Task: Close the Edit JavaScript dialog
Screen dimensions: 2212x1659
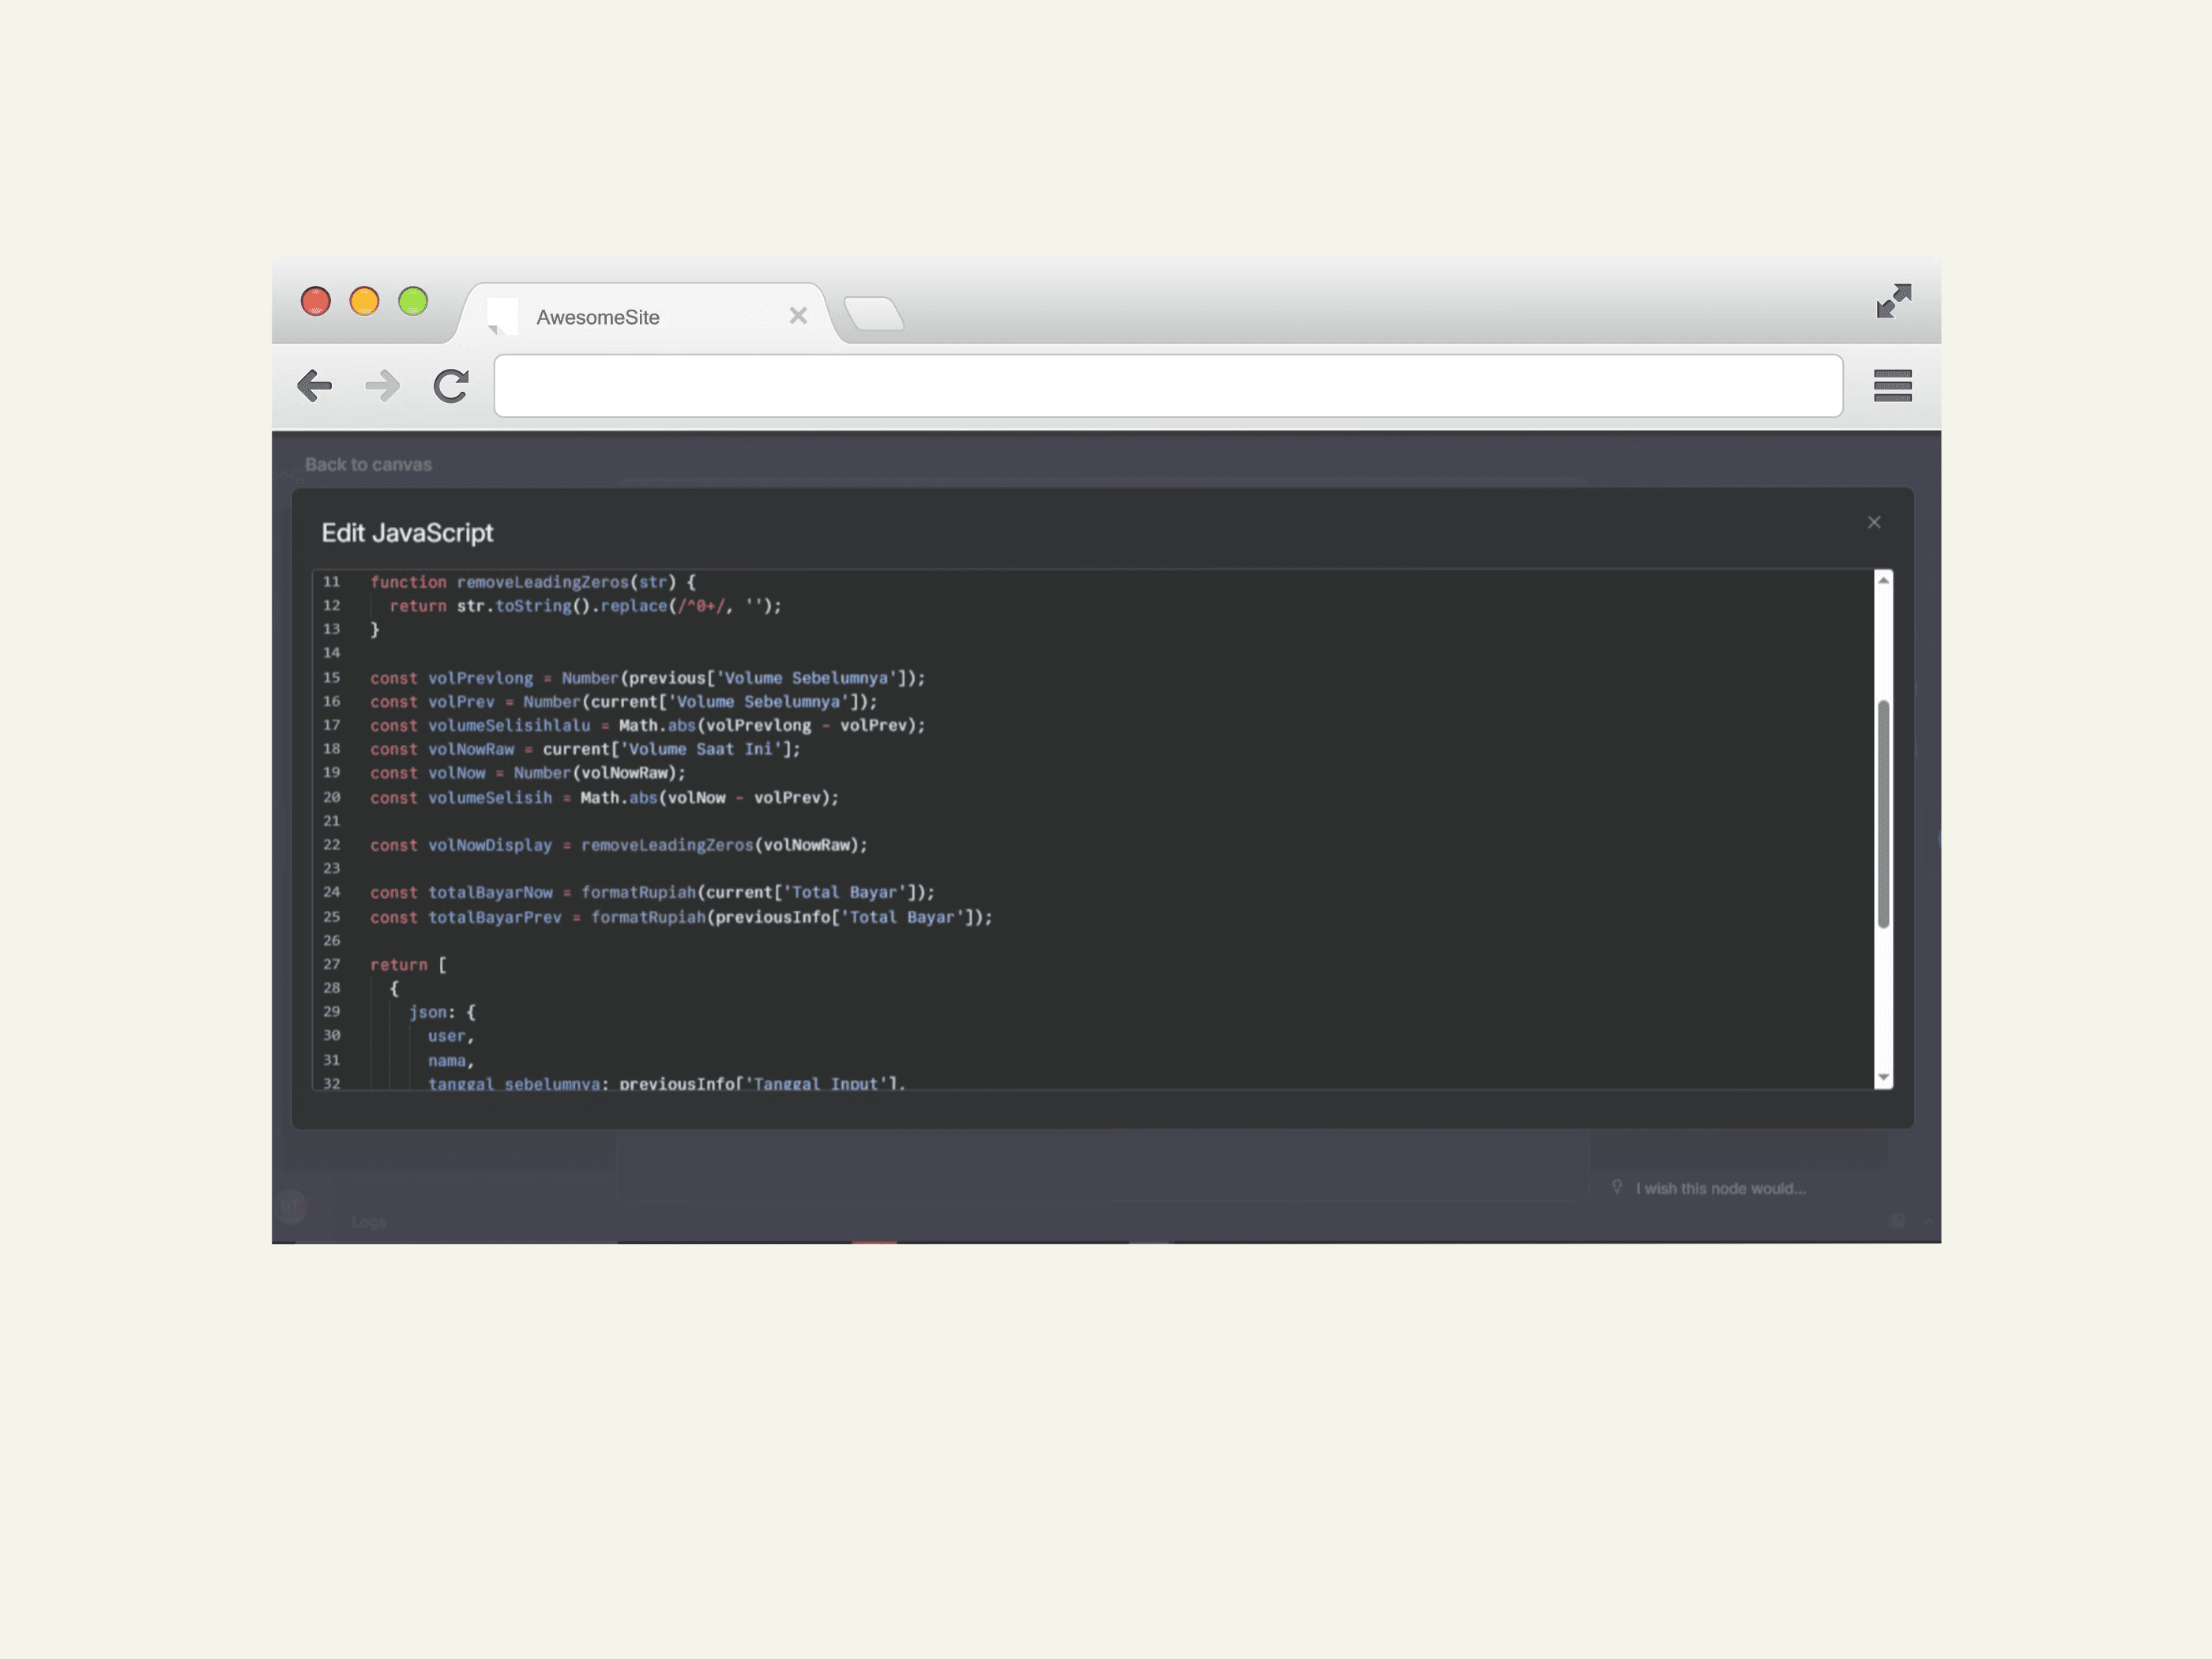Action: coord(1873,522)
